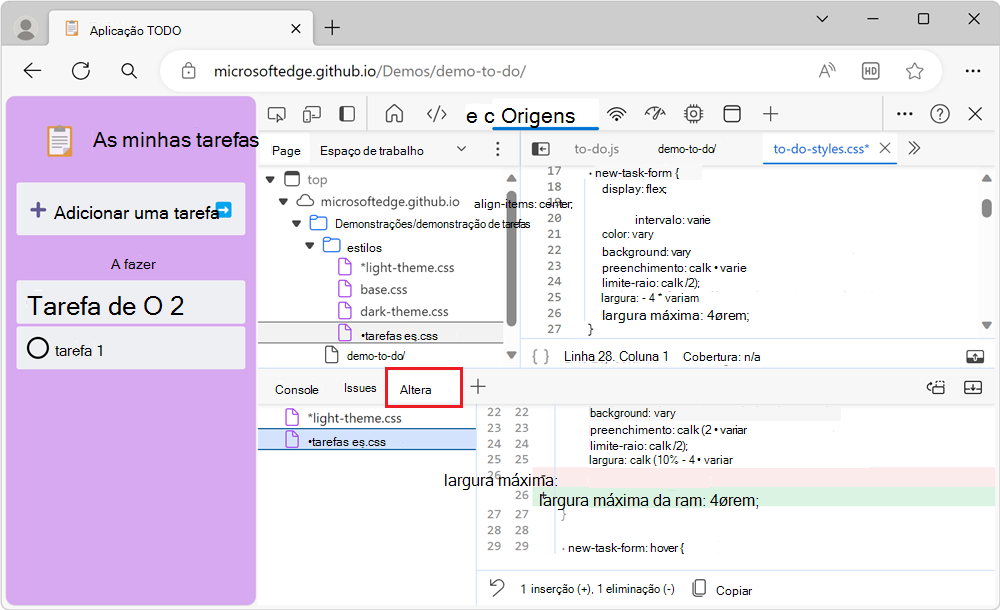
Task: Open the Performance gauge icon
Action: point(655,114)
